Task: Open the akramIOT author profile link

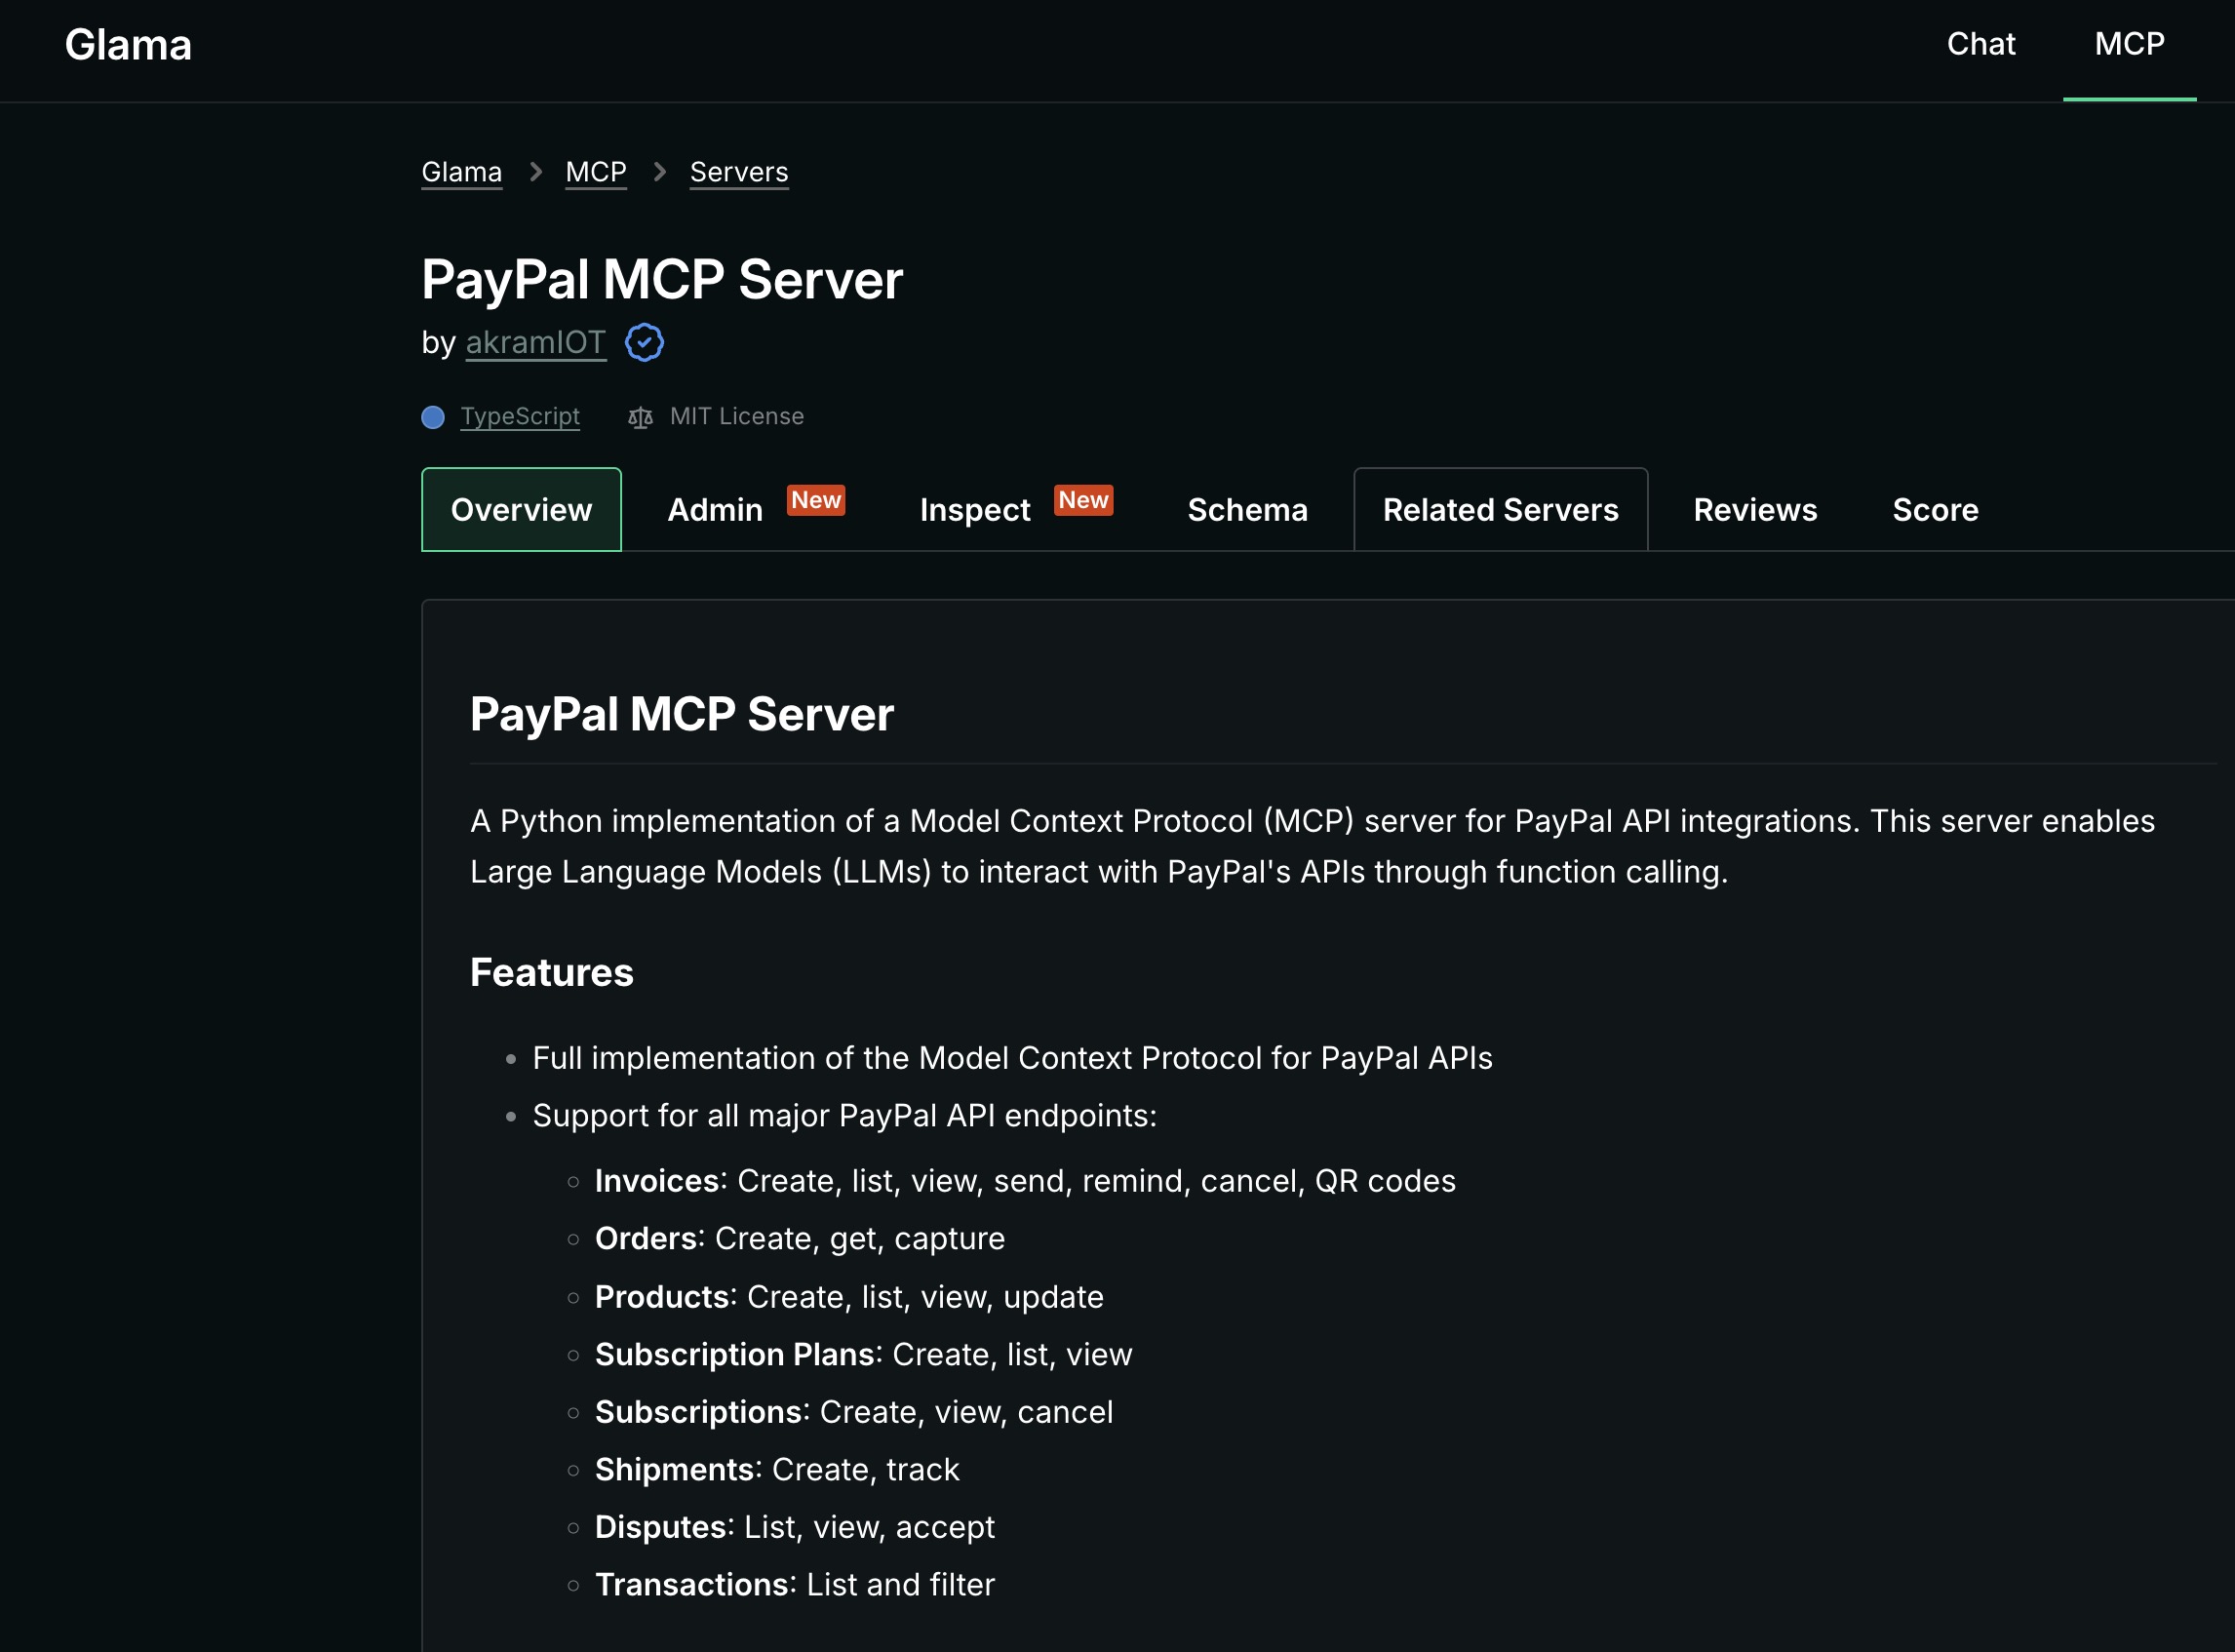Action: coord(535,342)
